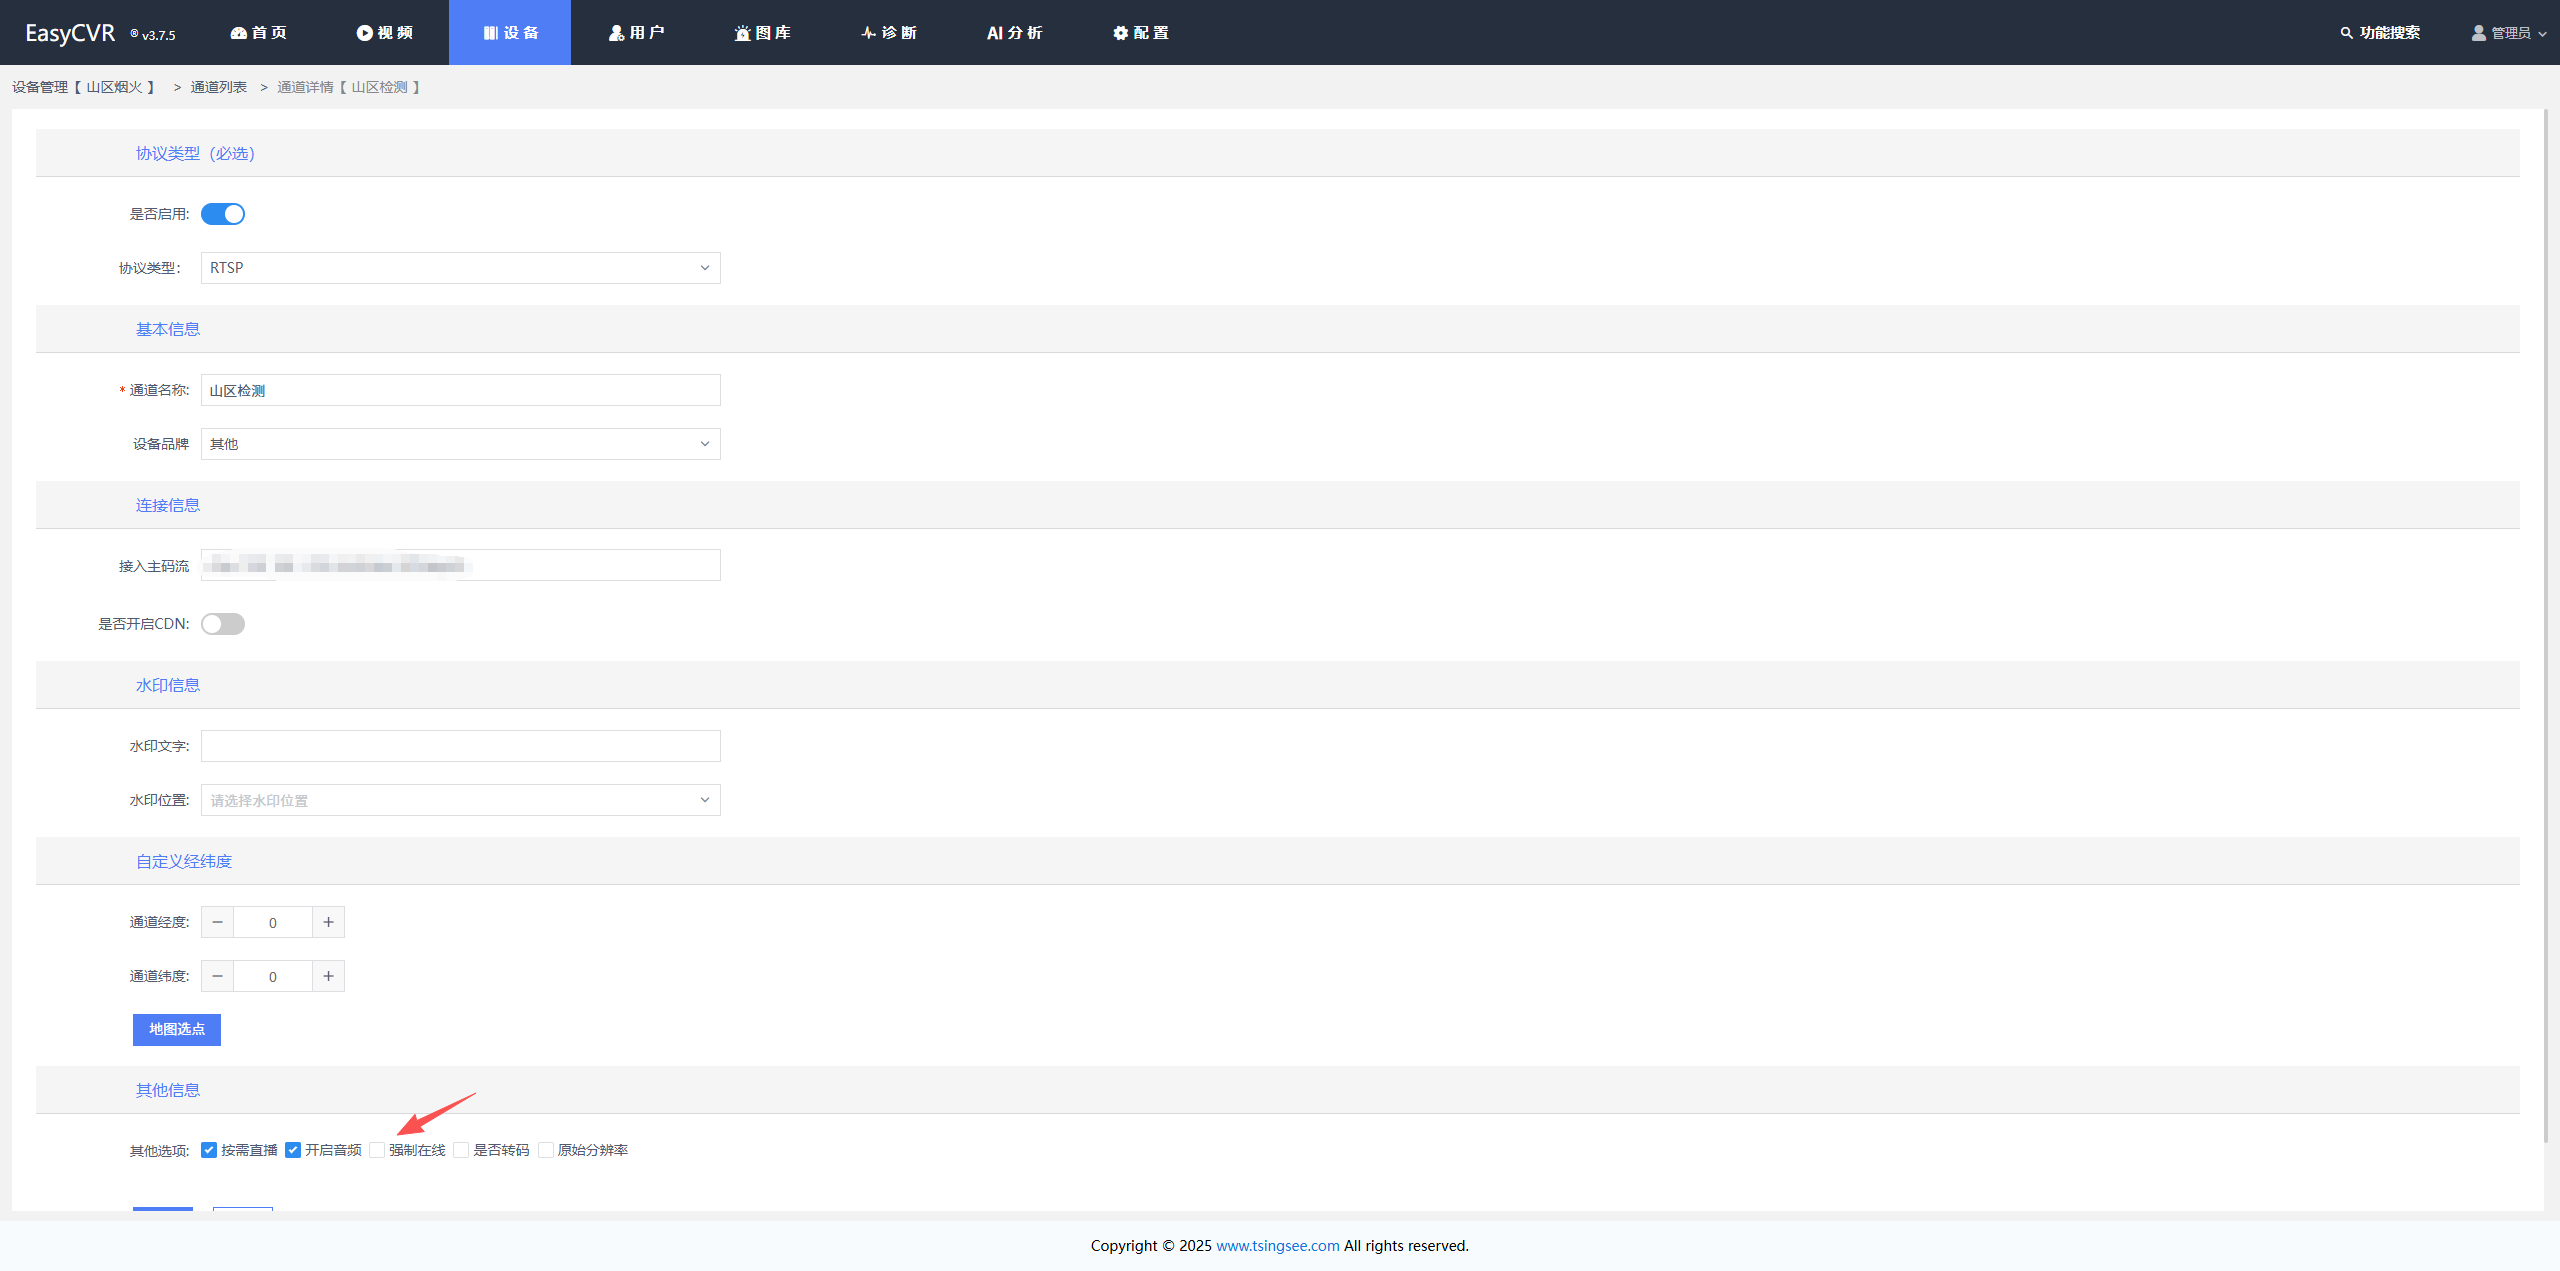The height and width of the screenshot is (1271, 2560).
Task: Click the diagnosis pulse icon in navbar
Action: (x=868, y=33)
